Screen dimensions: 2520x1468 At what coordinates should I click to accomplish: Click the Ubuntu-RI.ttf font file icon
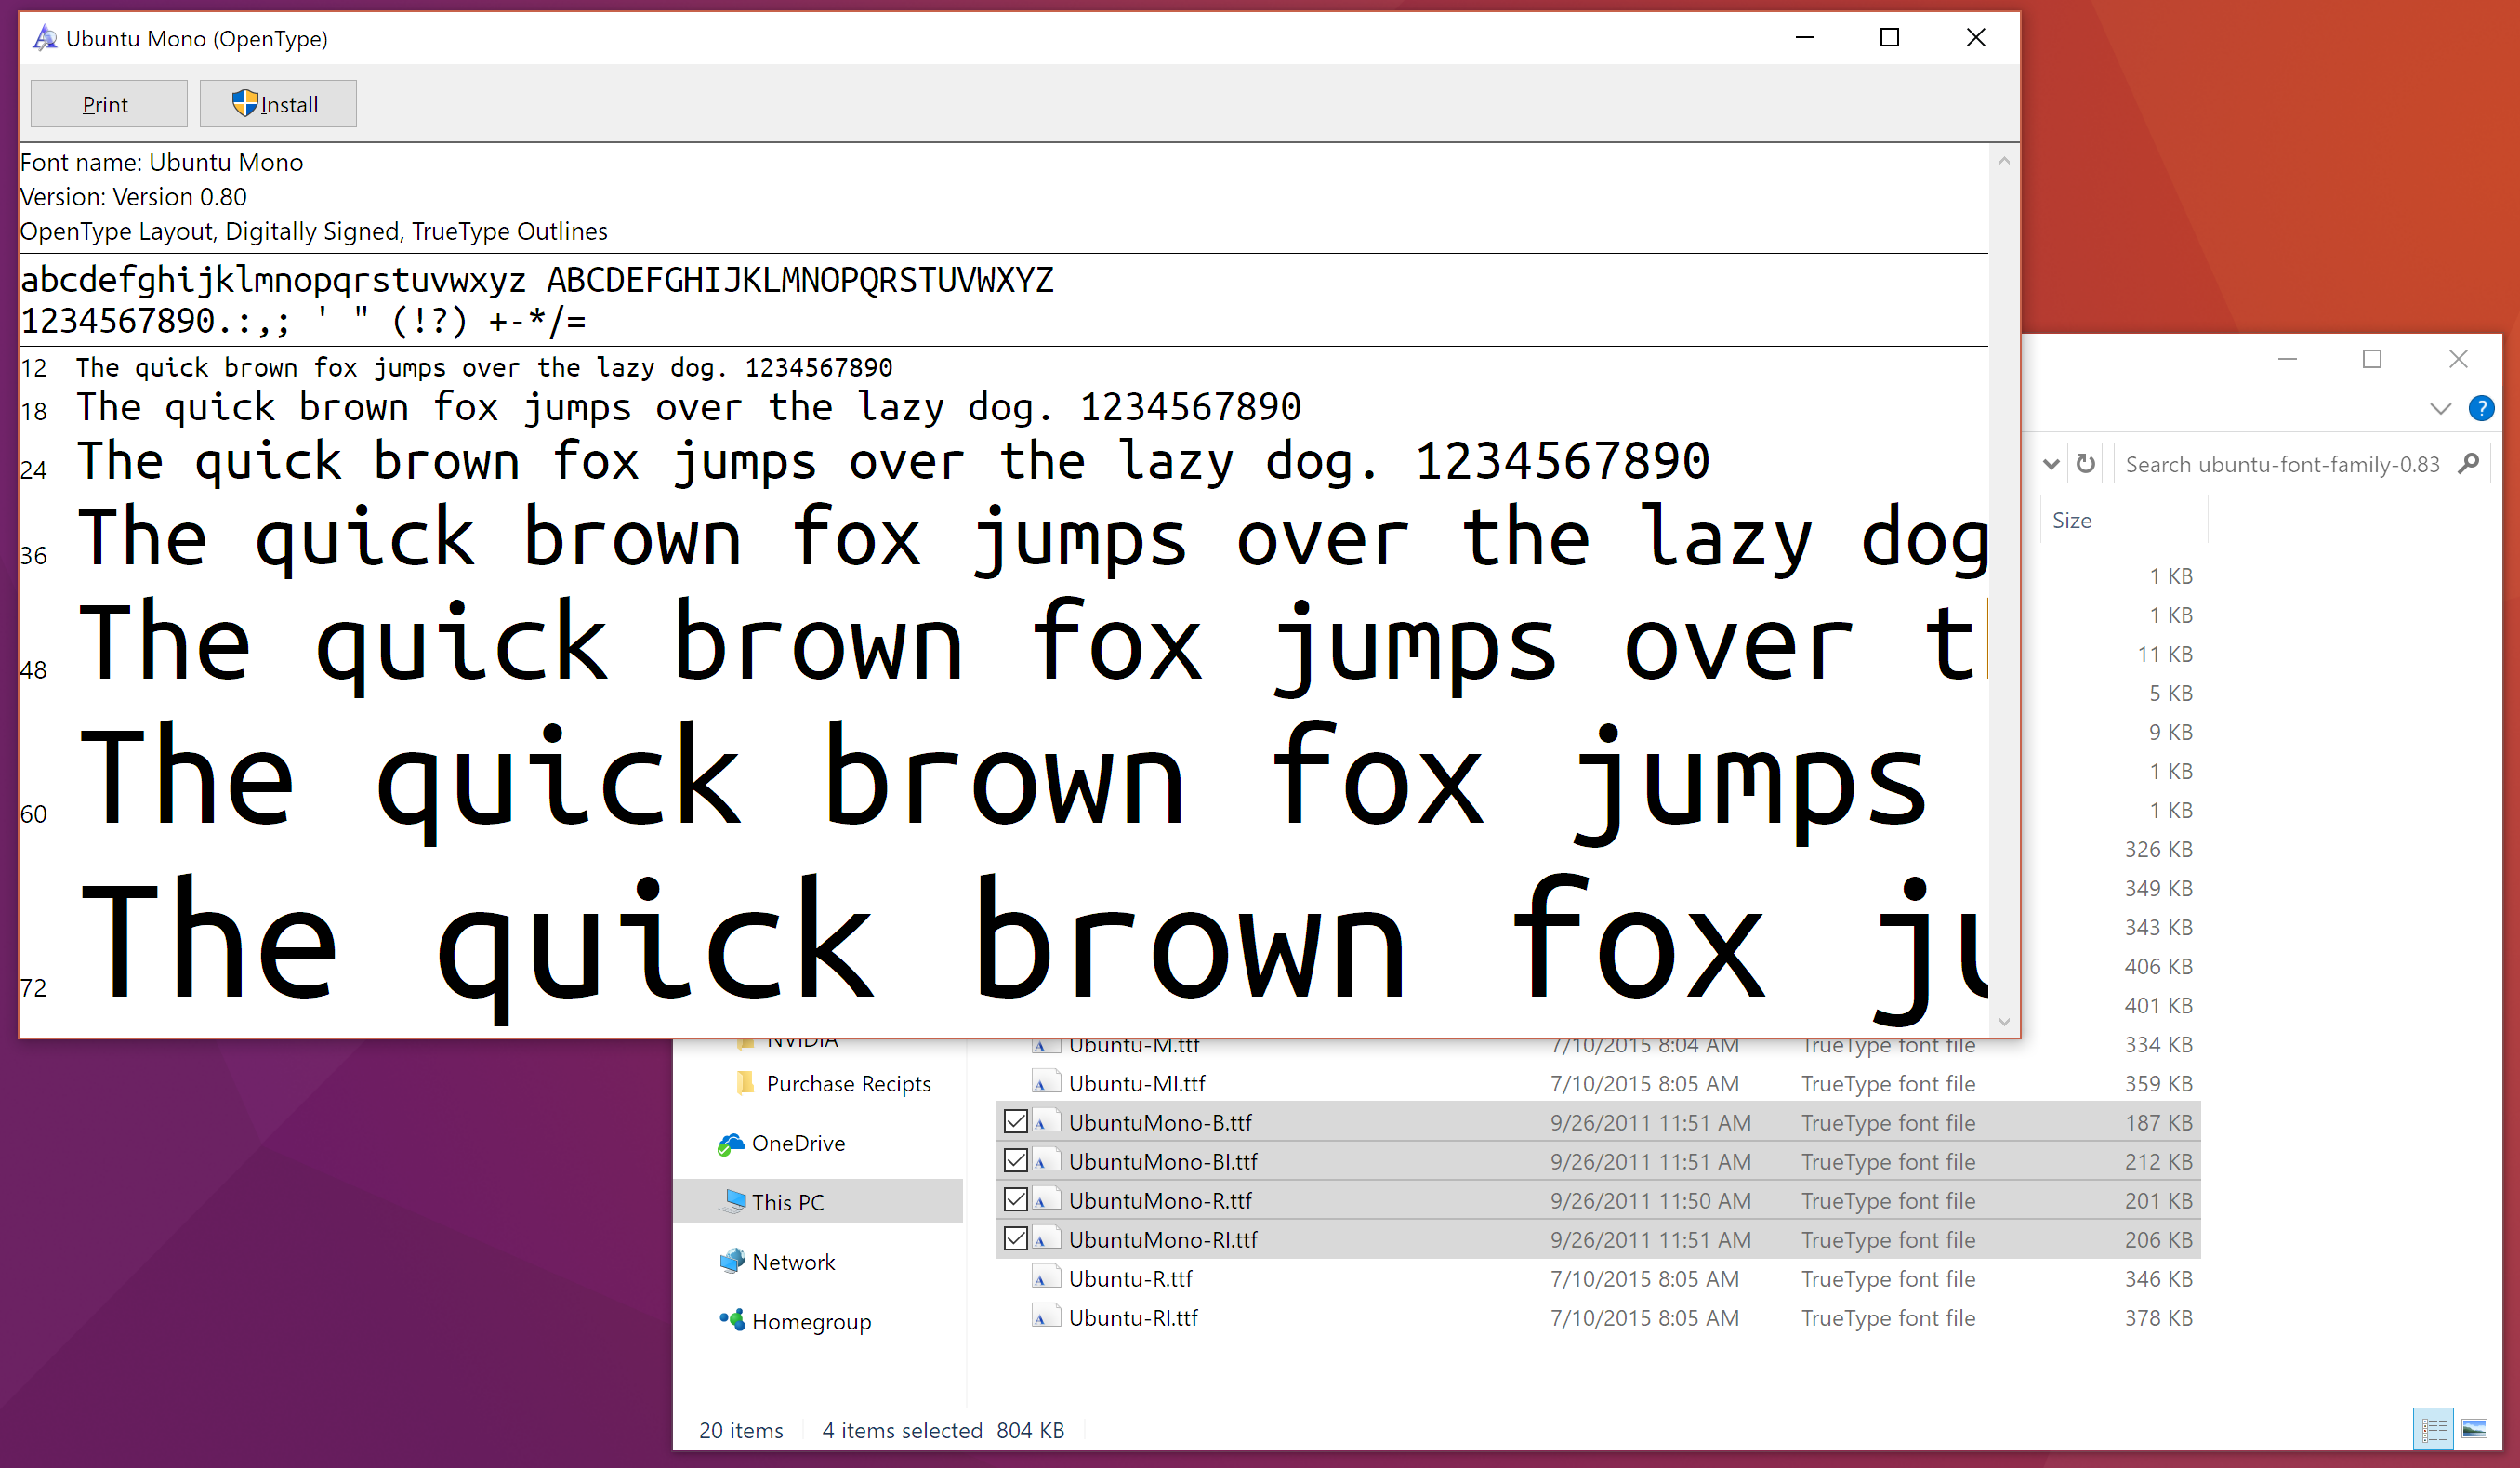[1045, 1317]
